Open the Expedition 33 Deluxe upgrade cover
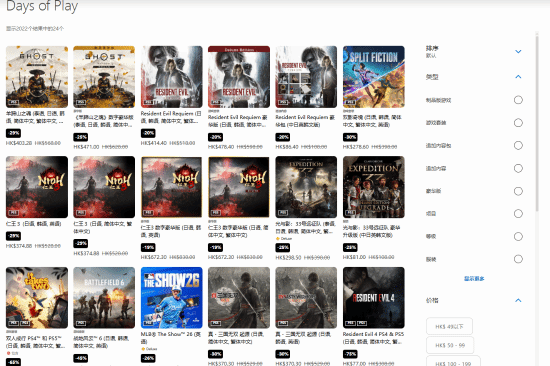Screen dimensions: 550x366 click(374, 187)
